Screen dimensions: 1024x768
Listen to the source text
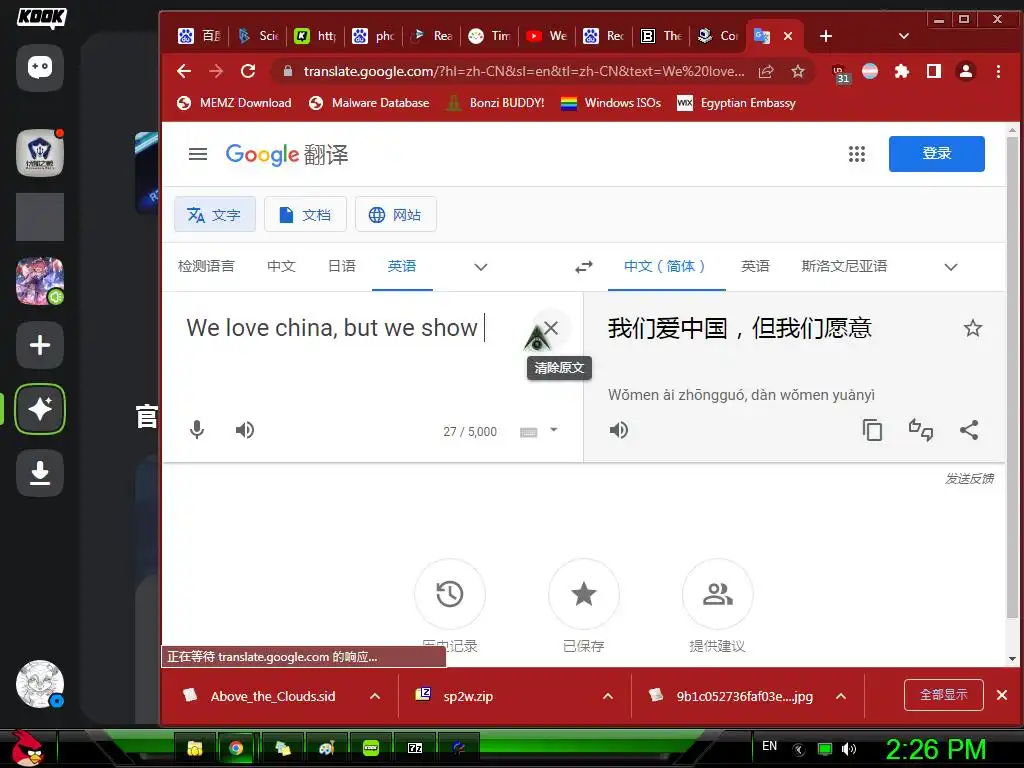coord(245,430)
